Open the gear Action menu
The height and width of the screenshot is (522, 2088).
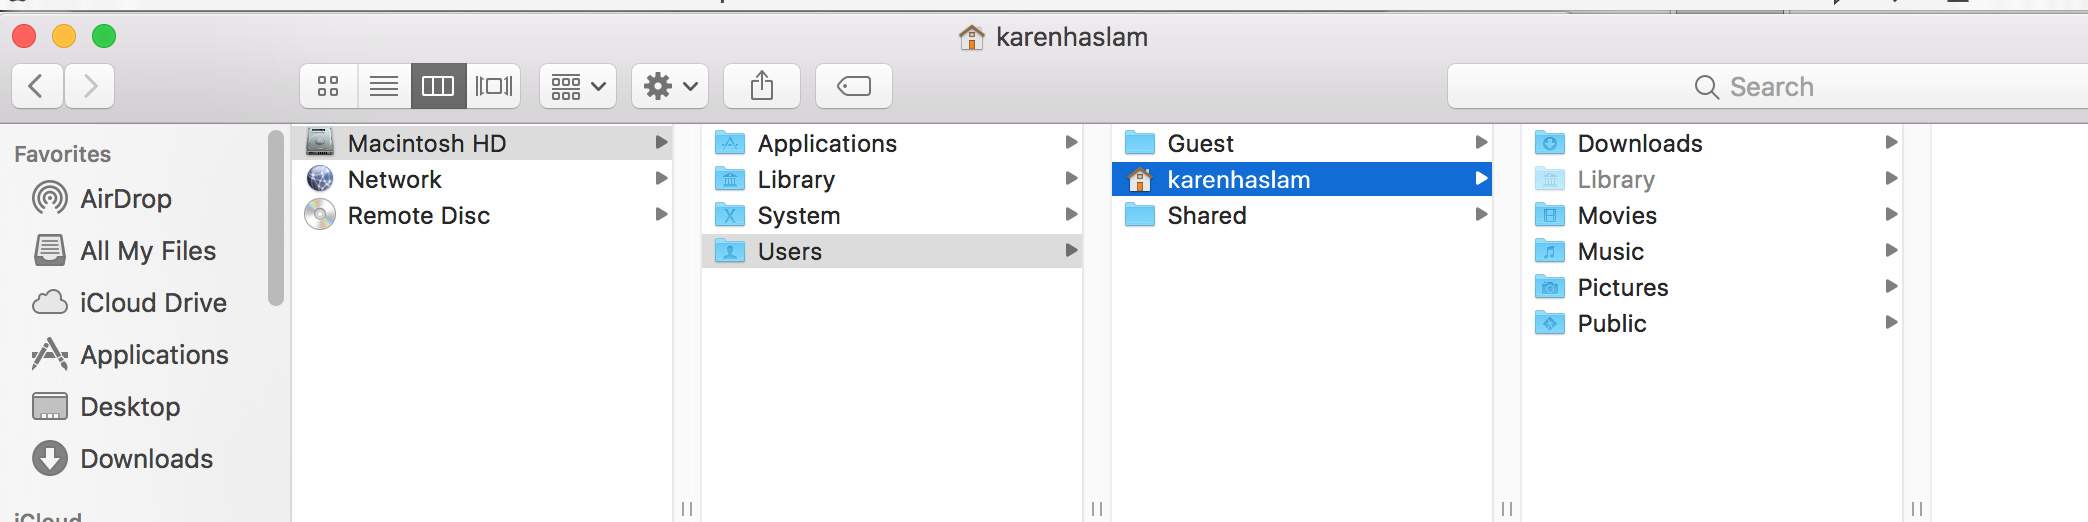coord(670,86)
